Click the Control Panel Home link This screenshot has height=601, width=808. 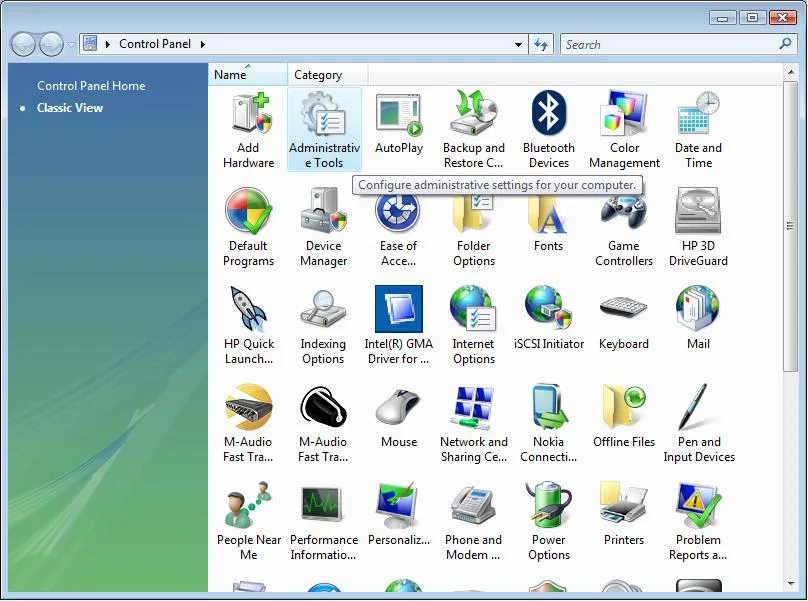tap(91, 86)
